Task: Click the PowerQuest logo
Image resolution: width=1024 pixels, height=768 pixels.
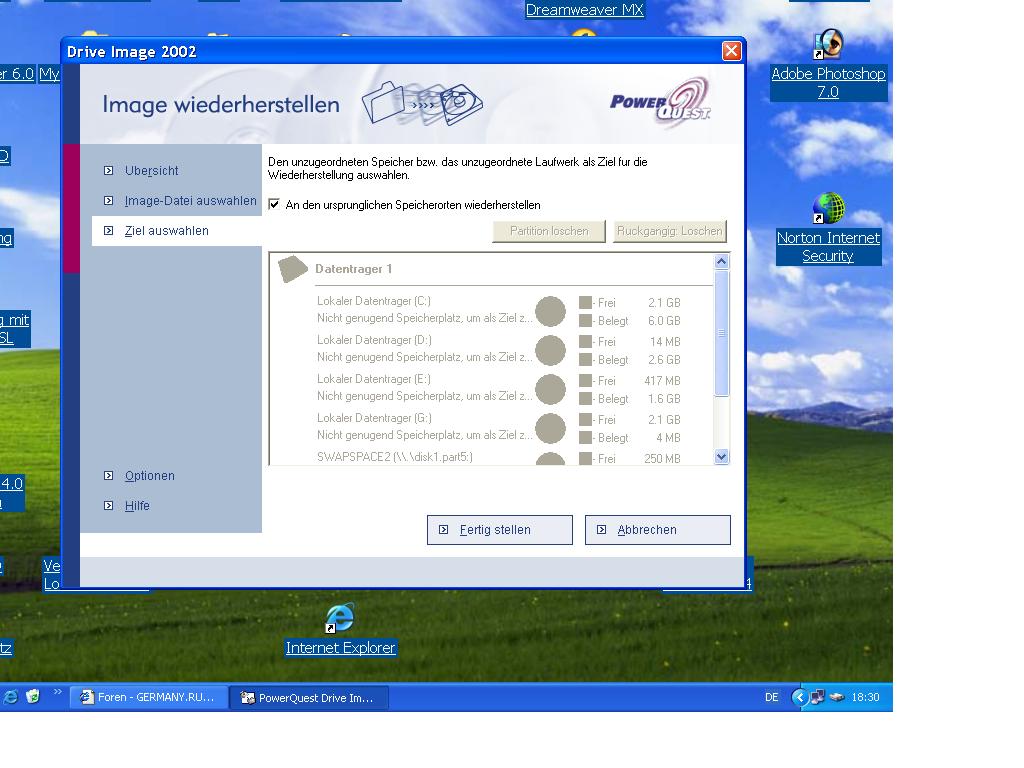Action: [x=660, y=103]
